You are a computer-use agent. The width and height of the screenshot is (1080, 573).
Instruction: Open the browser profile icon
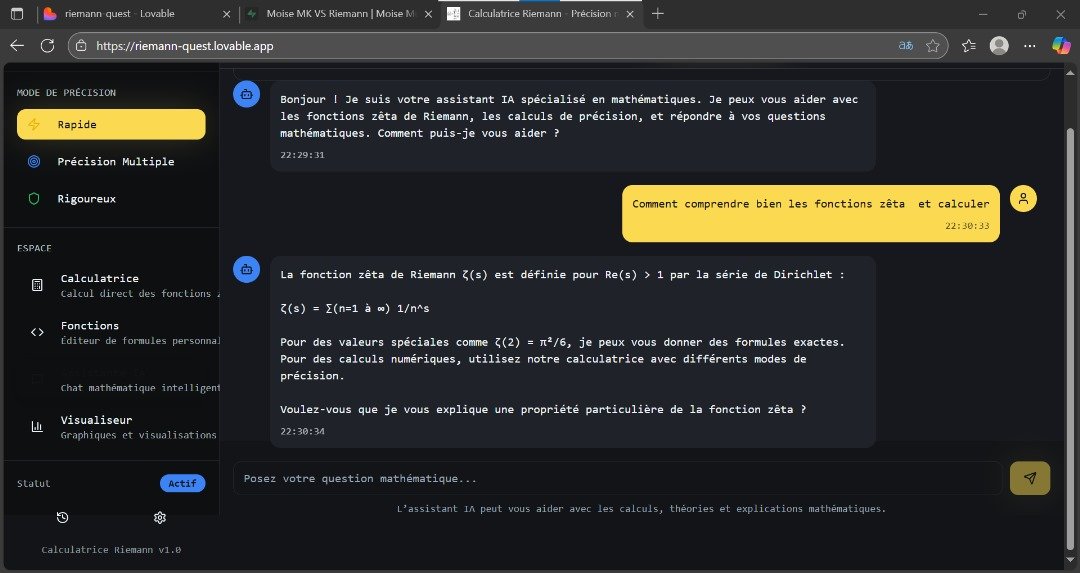999,45
